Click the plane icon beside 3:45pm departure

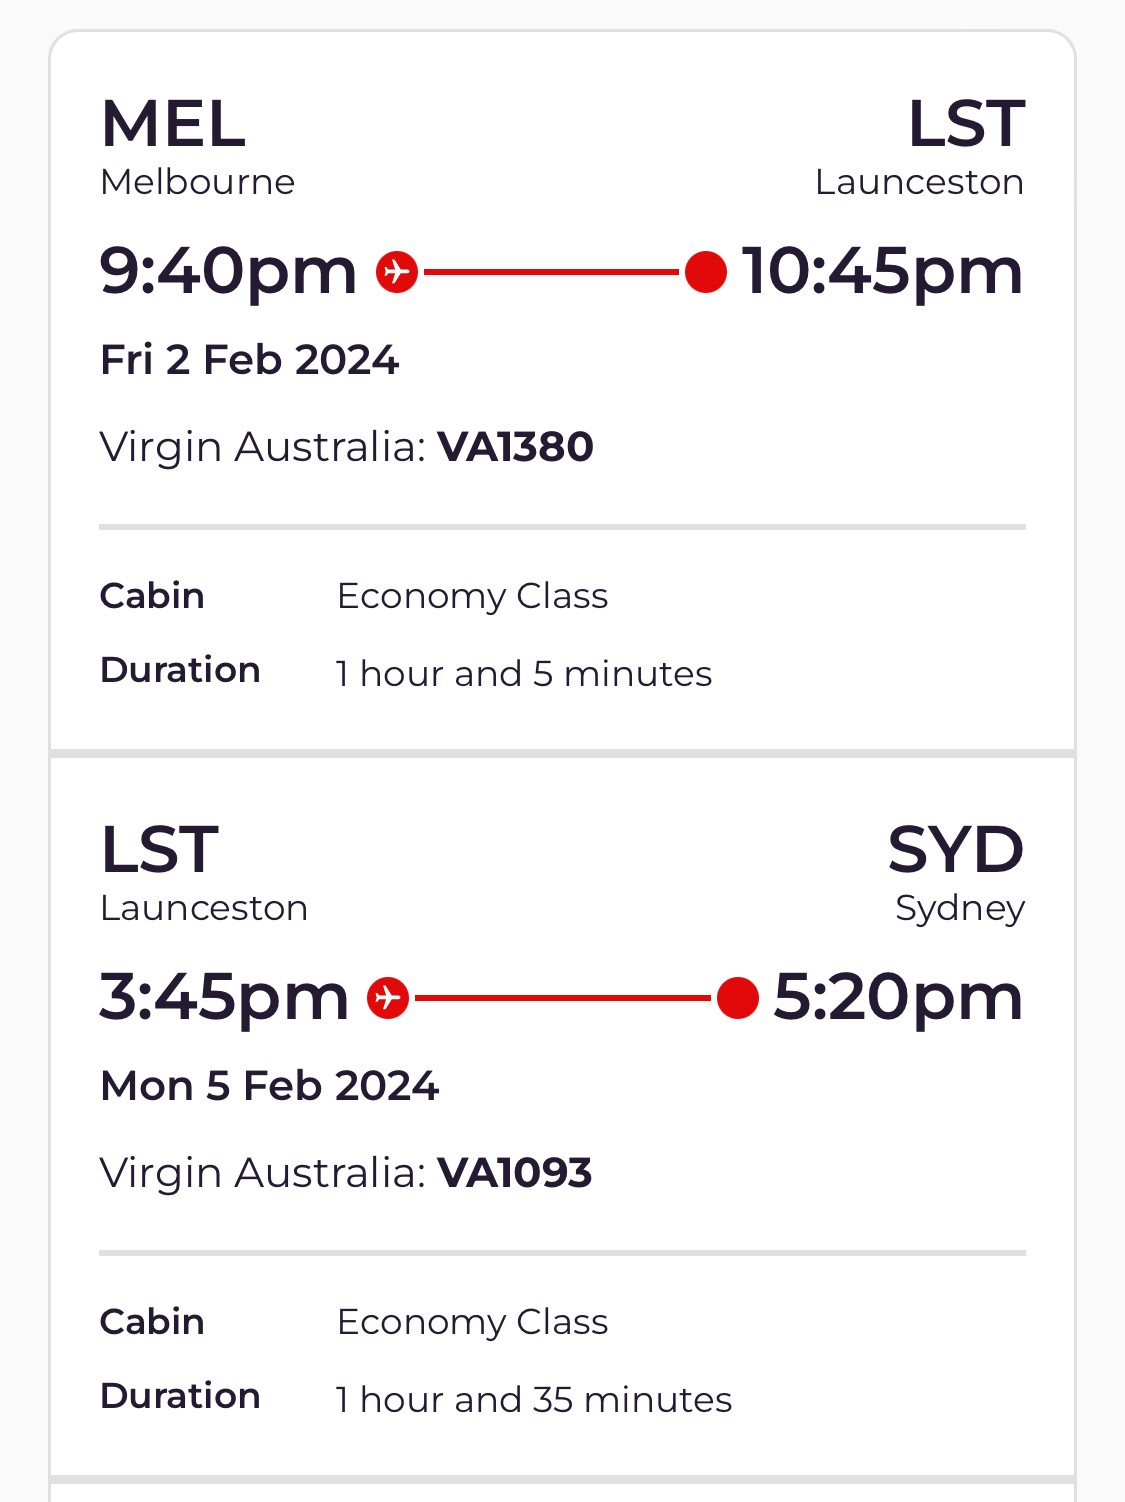(388, 998)
